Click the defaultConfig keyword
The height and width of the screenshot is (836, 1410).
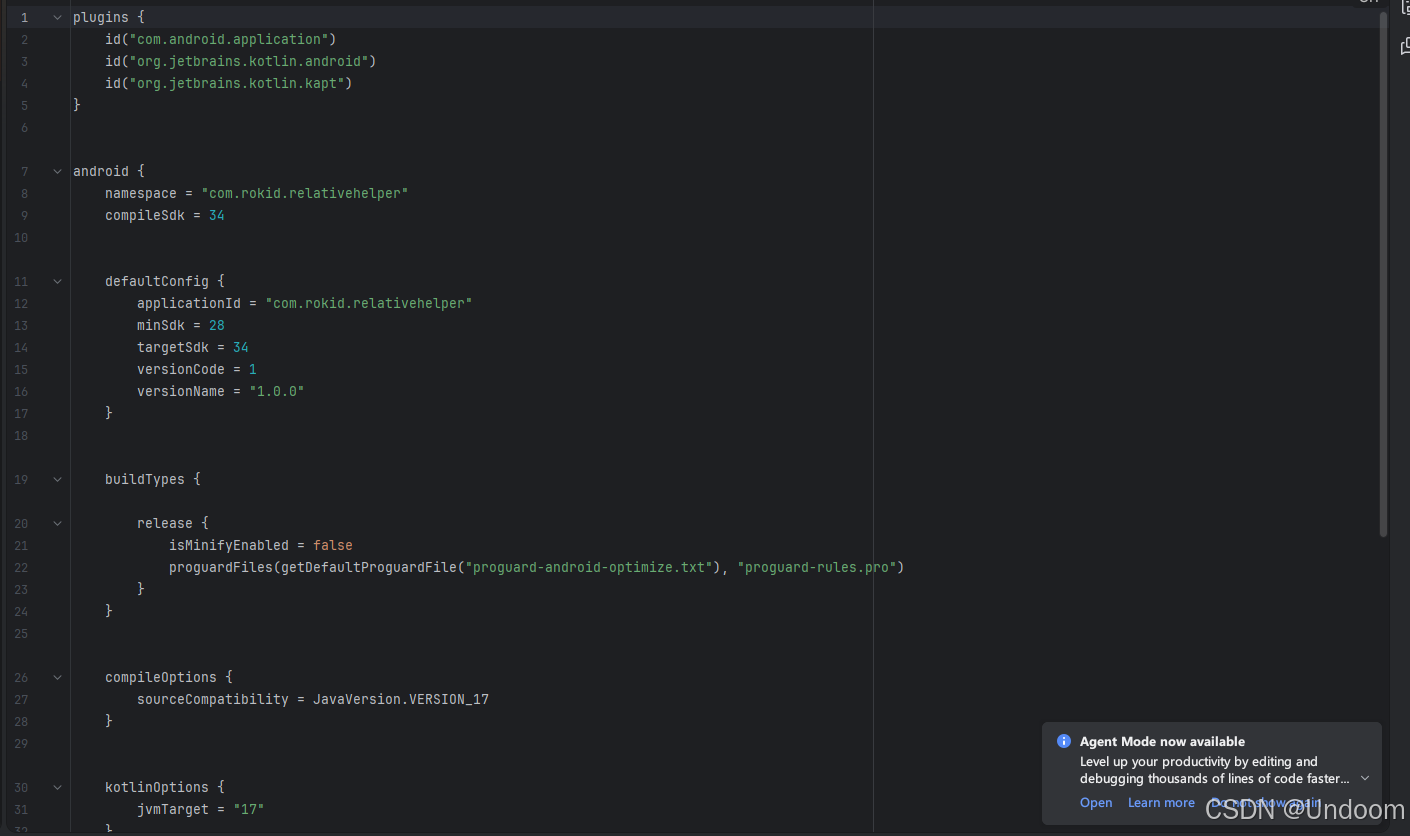point(157,281)
